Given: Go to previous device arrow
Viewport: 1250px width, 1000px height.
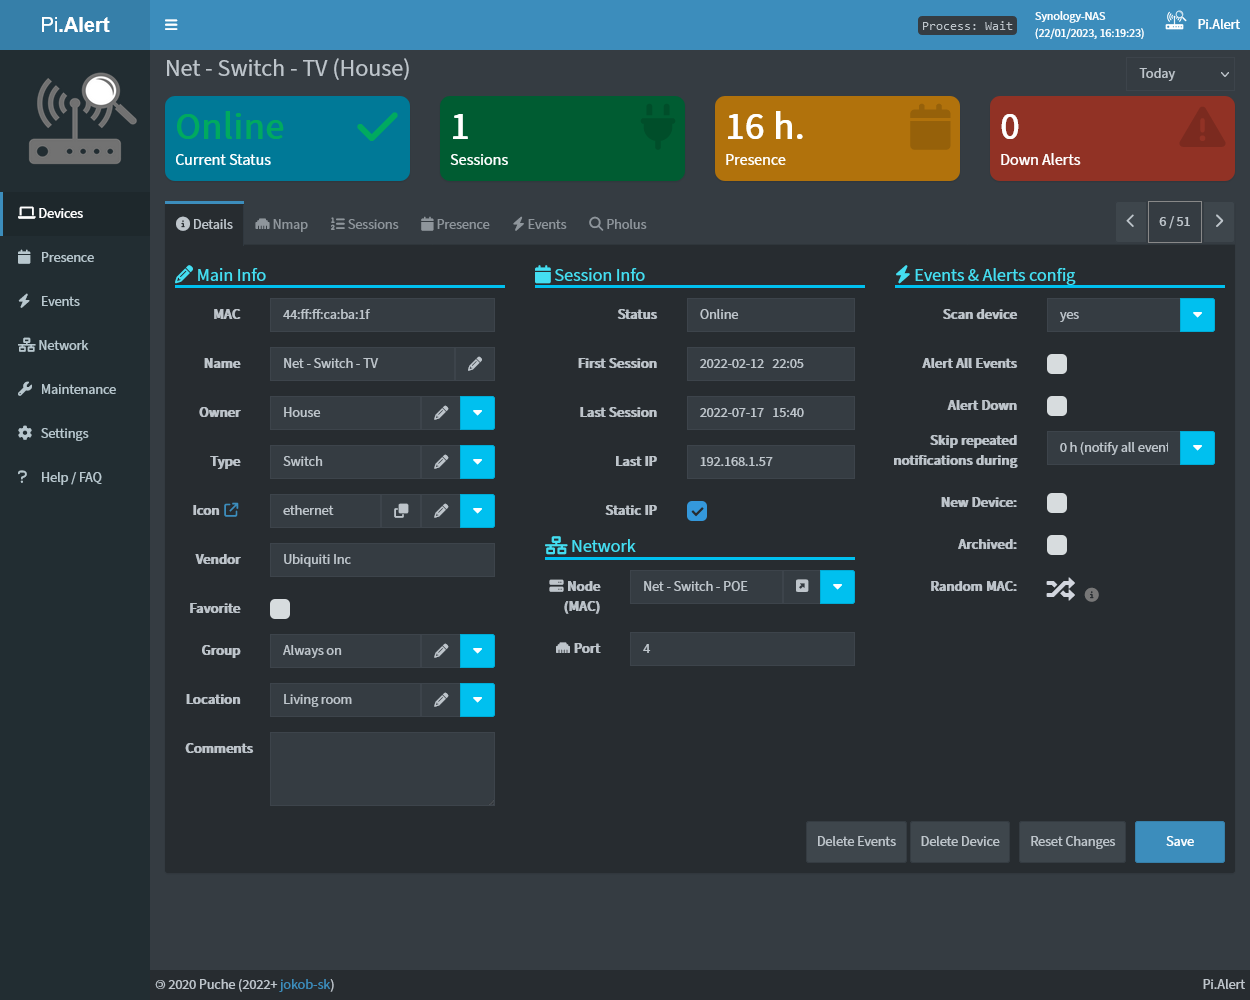Looking at the screenshot, I should pos(1130,222).
